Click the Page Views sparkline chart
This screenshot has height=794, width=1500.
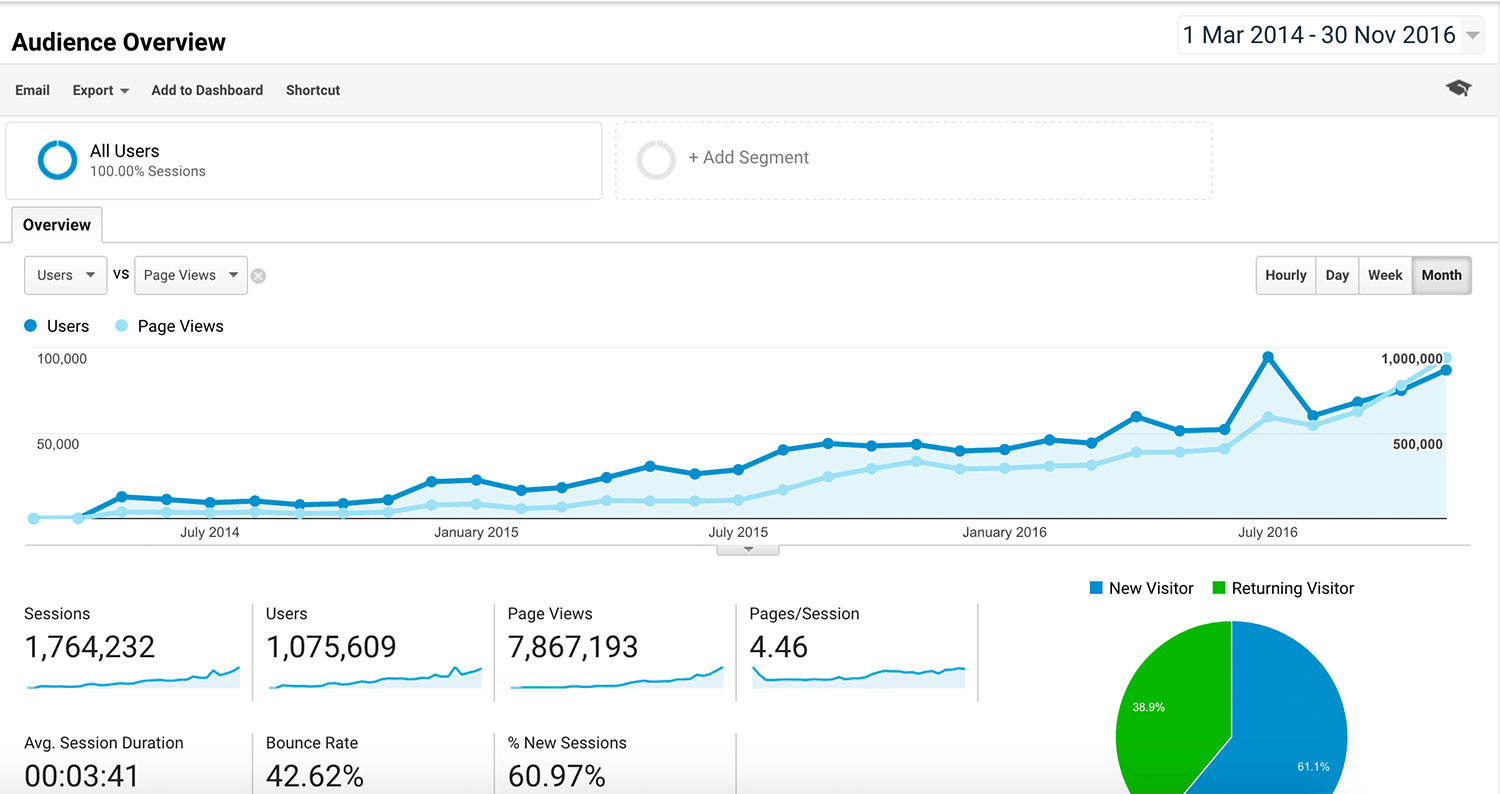click(x=616, y=677)
